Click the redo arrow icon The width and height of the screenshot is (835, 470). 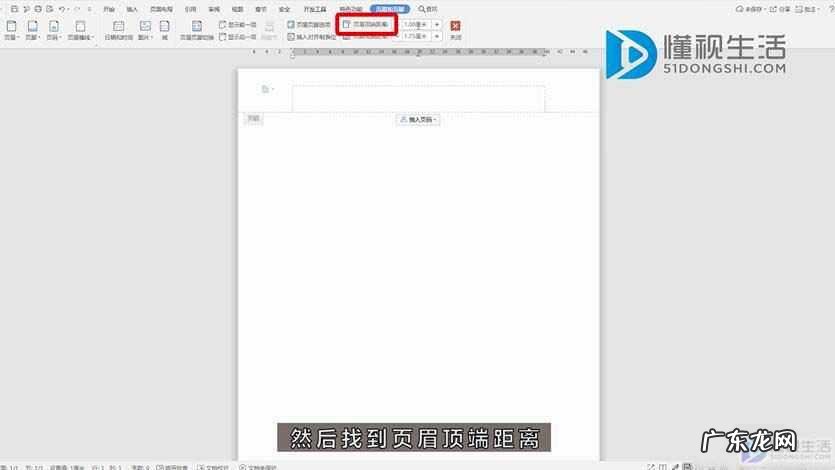coord(77,9)
